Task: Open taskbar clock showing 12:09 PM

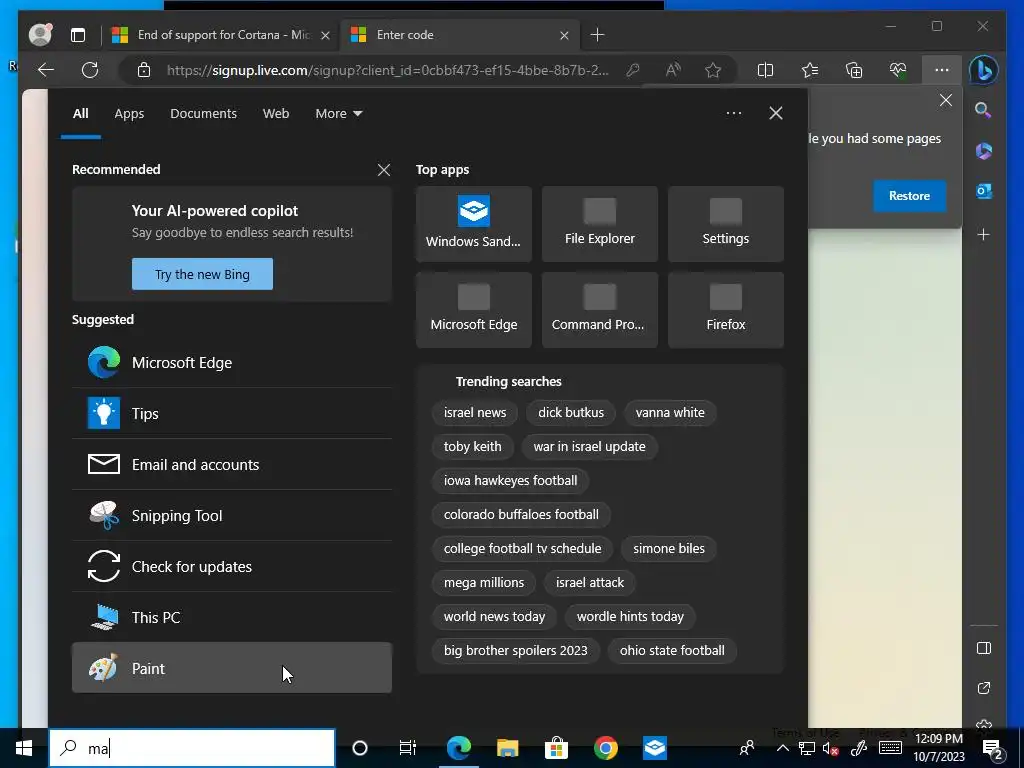Action: pos(939,748)
